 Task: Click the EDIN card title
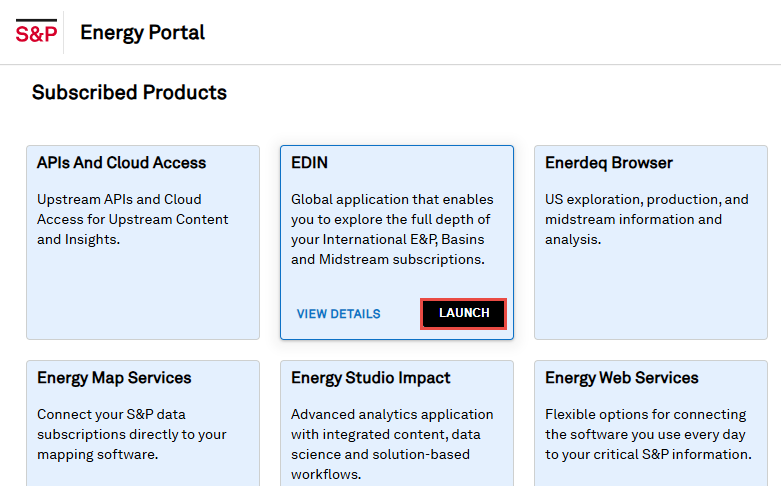309,163
